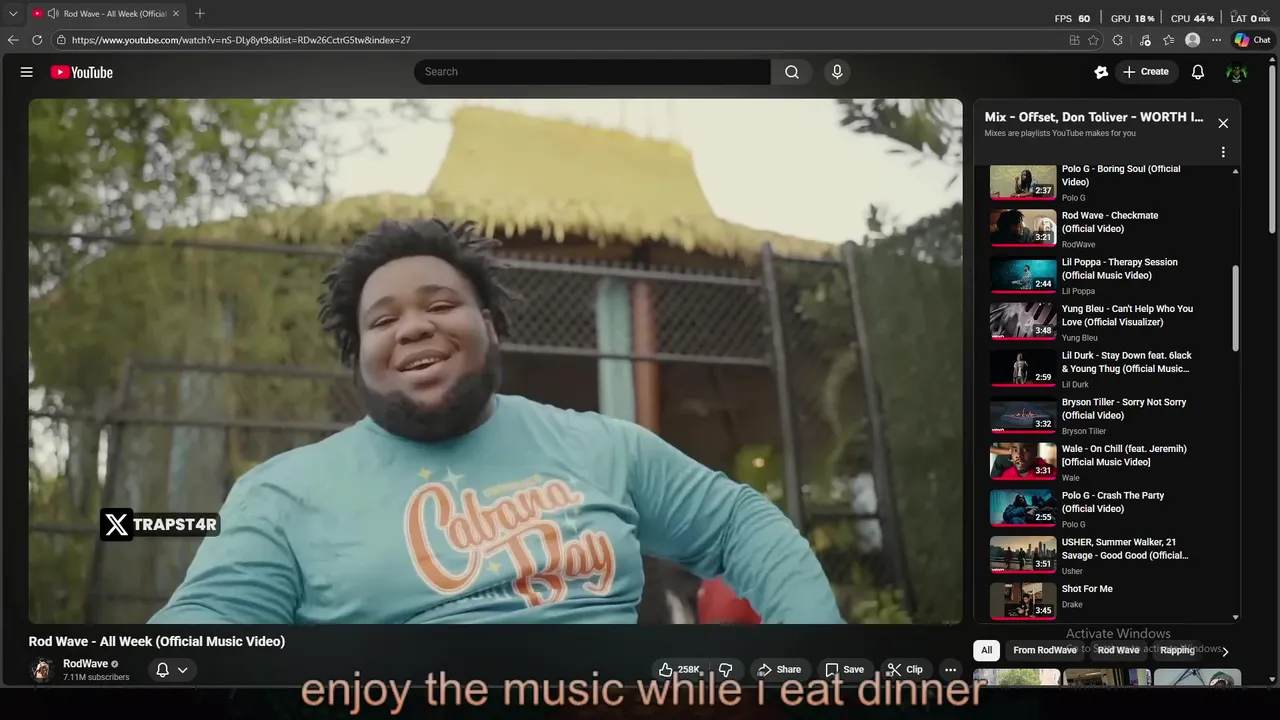The image size is (1280, 720).
Task: Play Wale - On Chill
Action: click(x=1106, y=463)
